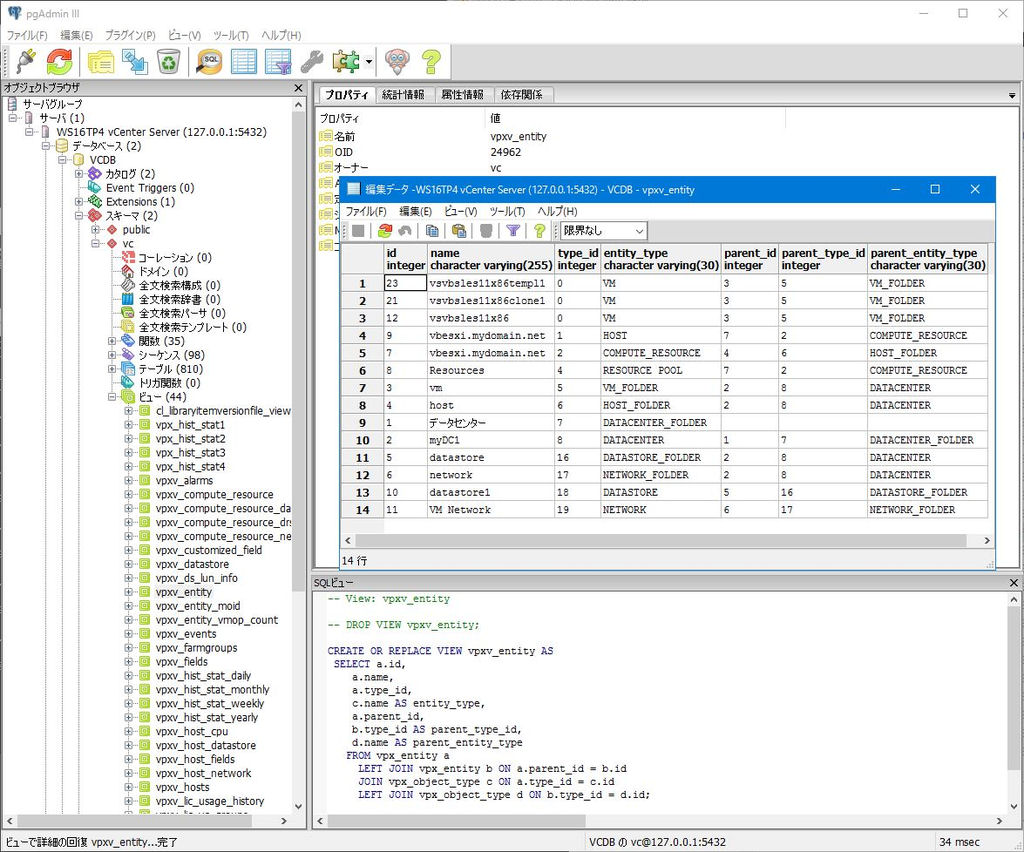Screen dimensions: 1024x852
Task: Expand the public schema node
Action: click(x=95, y=230)
